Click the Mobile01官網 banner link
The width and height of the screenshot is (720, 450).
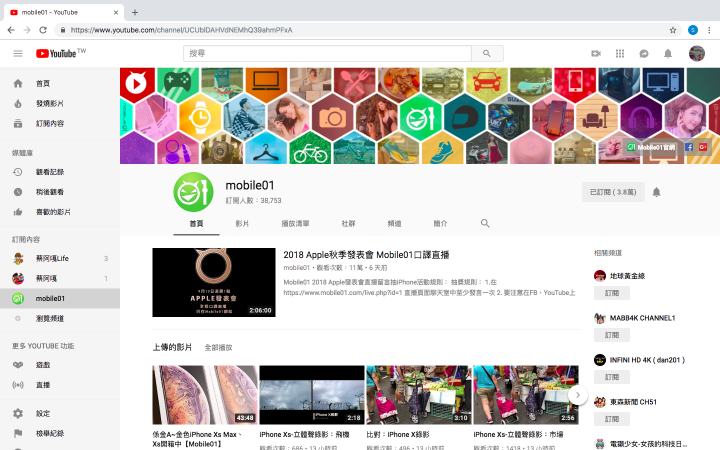[x=652, y=147]
